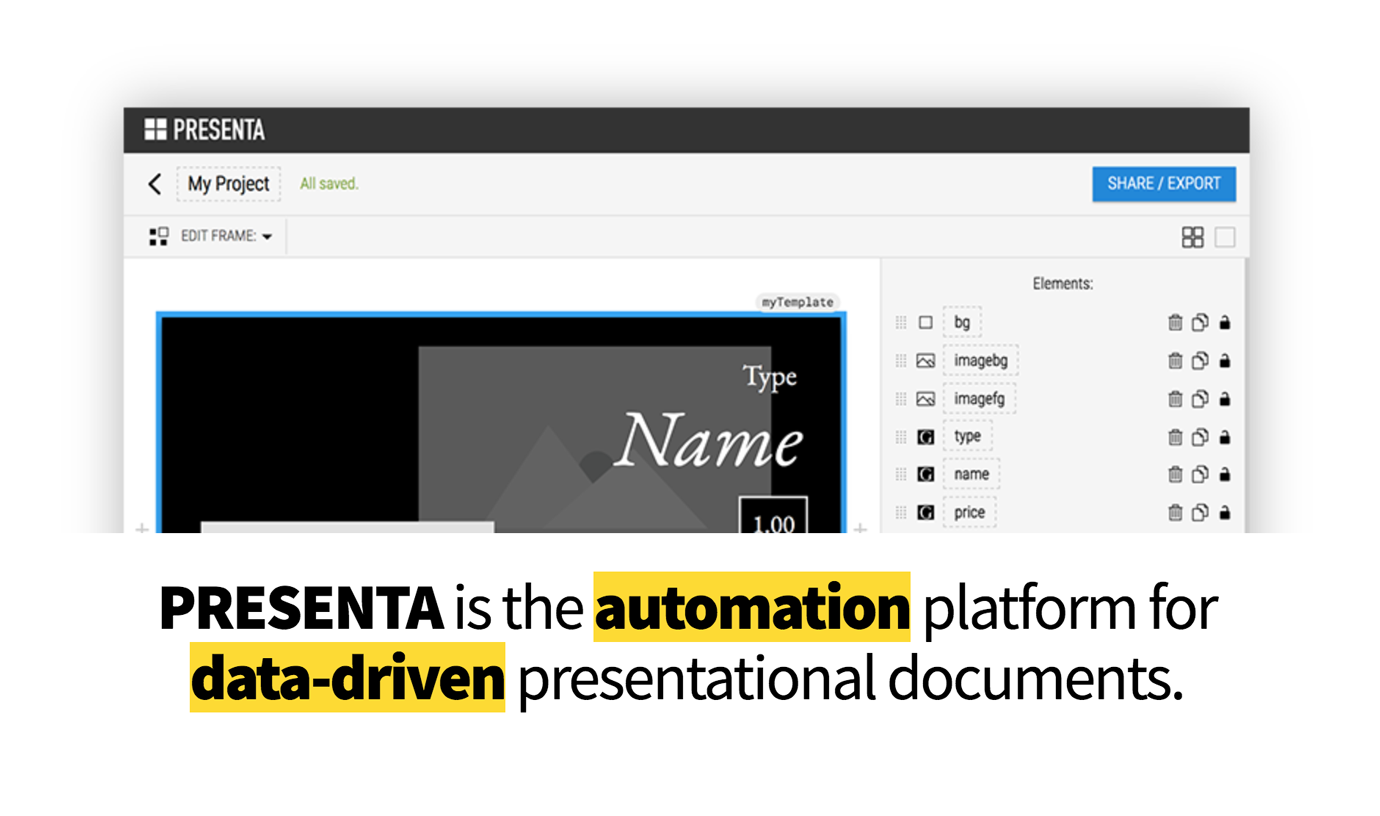Image resolution: width=1380 pixels, height=816 pixels.
Task: Delete the bg element
Action: (1175, 323)
